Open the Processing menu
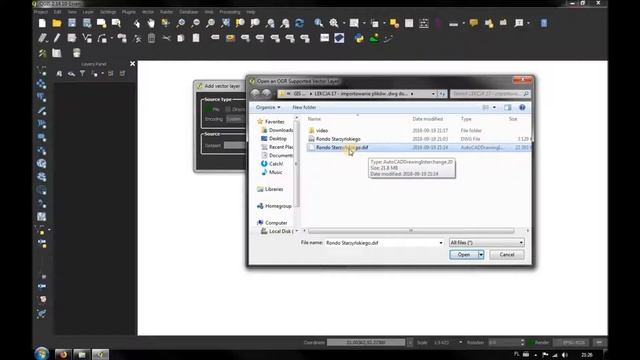Screen dimensions: 640x360 point(230,12)
